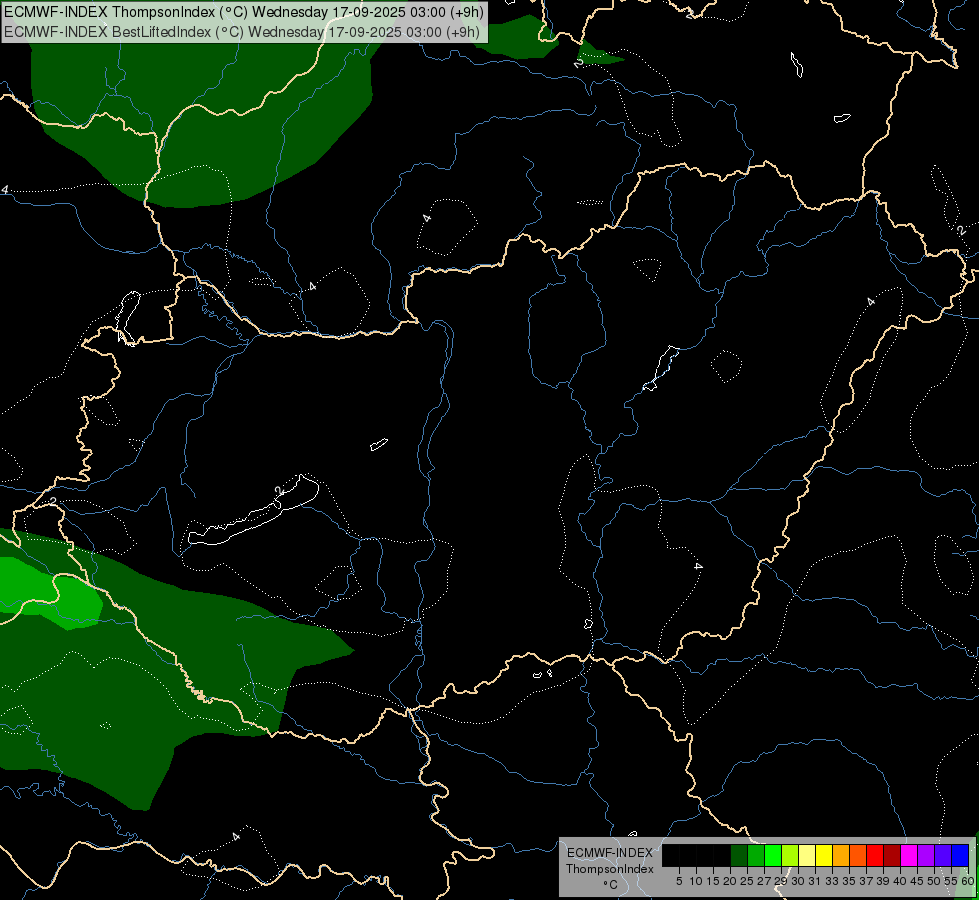
Task: Pick the dark red 39–40 legend swatch
Action: tap(892, 855)
